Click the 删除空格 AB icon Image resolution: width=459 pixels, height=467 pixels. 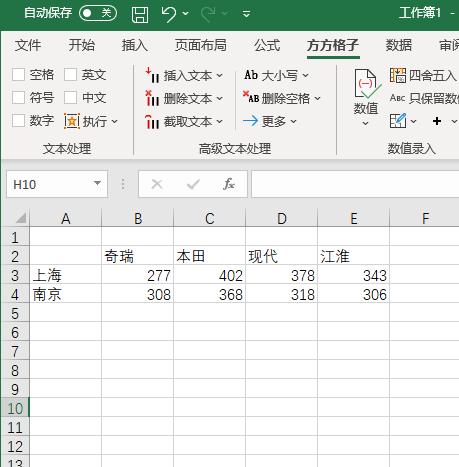(x=251, y=98)
